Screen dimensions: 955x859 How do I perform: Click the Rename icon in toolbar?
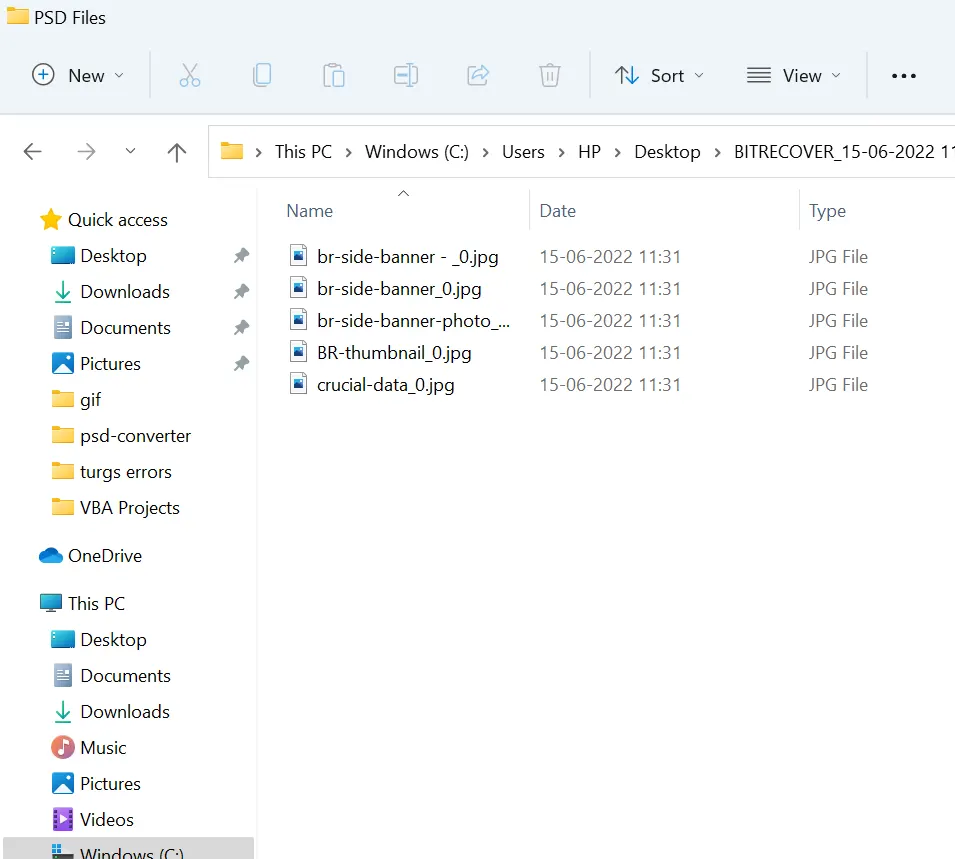tap(406, 75)
